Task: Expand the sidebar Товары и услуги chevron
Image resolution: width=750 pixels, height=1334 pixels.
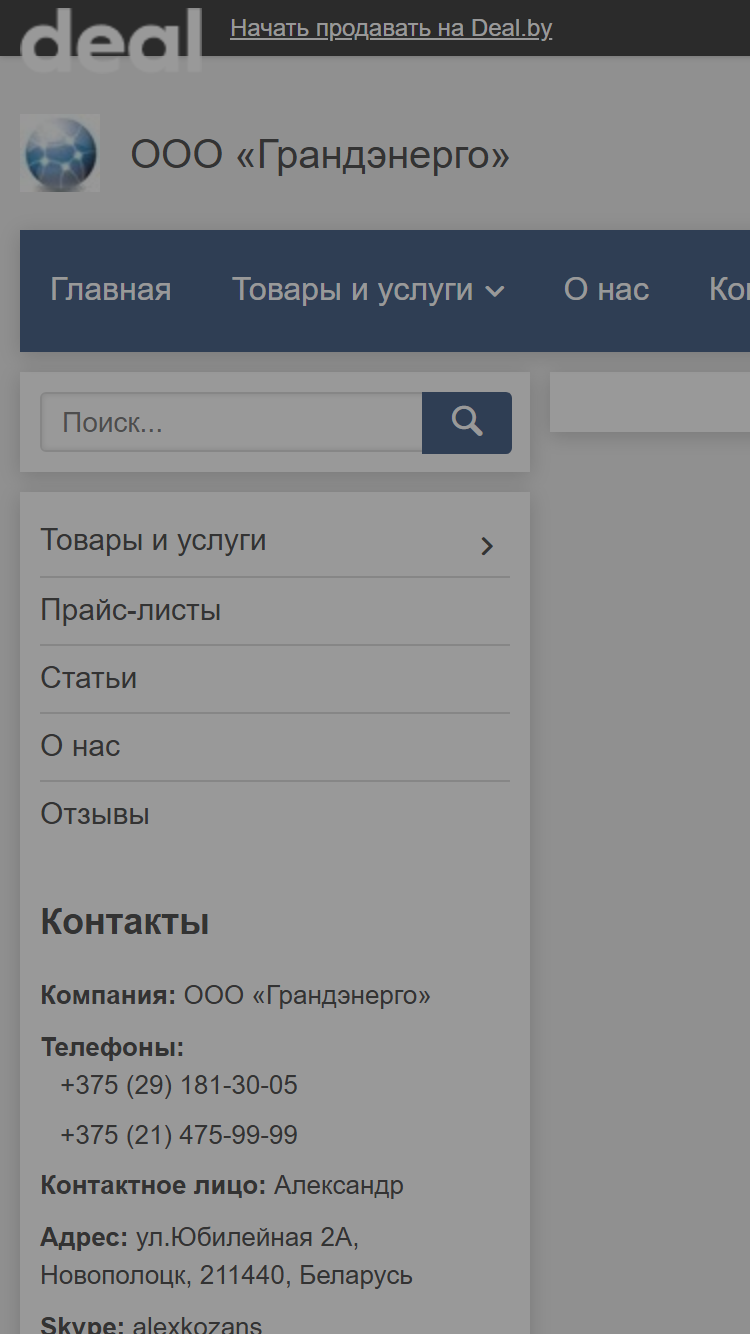Action: click(x=487, y=545)
